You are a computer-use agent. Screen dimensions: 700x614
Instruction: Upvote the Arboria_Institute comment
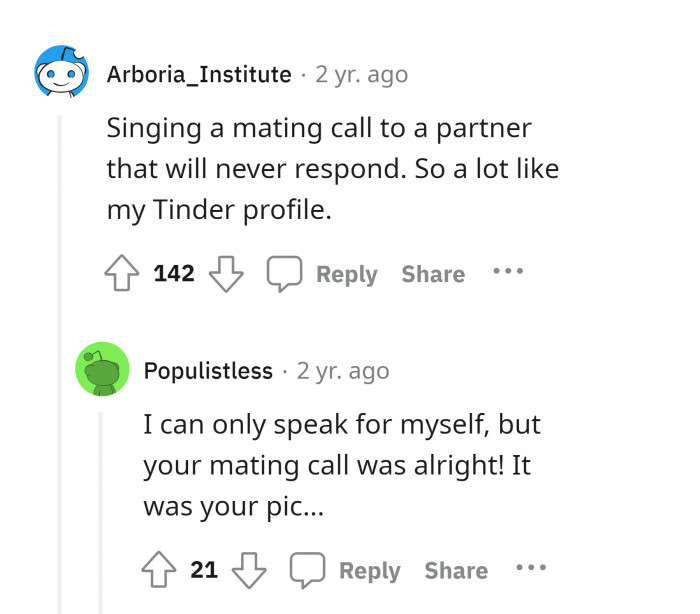(x=124, y=274)
